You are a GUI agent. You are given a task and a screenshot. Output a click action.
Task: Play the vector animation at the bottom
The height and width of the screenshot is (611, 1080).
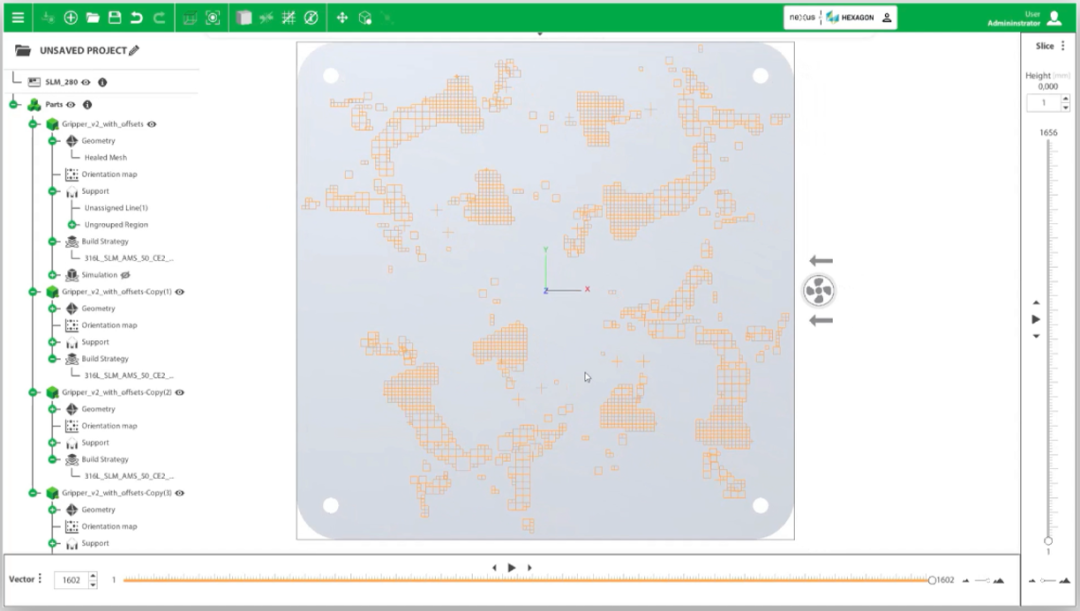[x=512, y=568]
